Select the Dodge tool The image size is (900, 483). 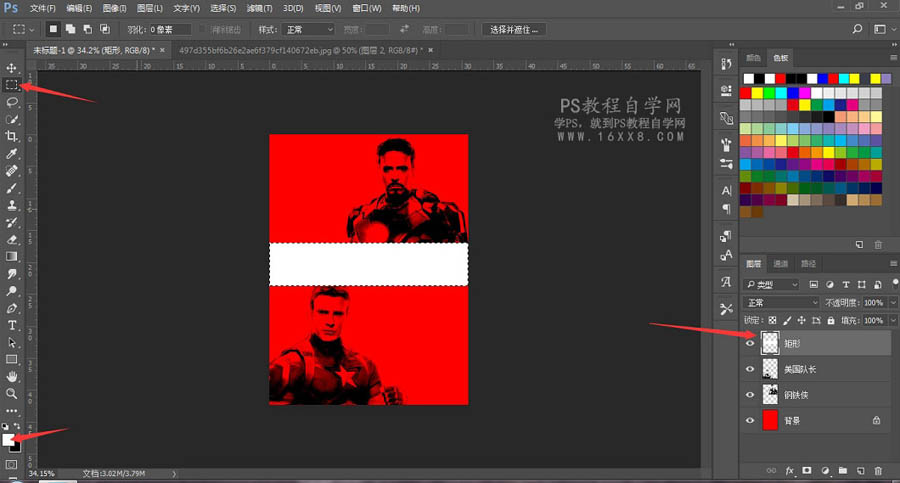[x=11, y=291]
